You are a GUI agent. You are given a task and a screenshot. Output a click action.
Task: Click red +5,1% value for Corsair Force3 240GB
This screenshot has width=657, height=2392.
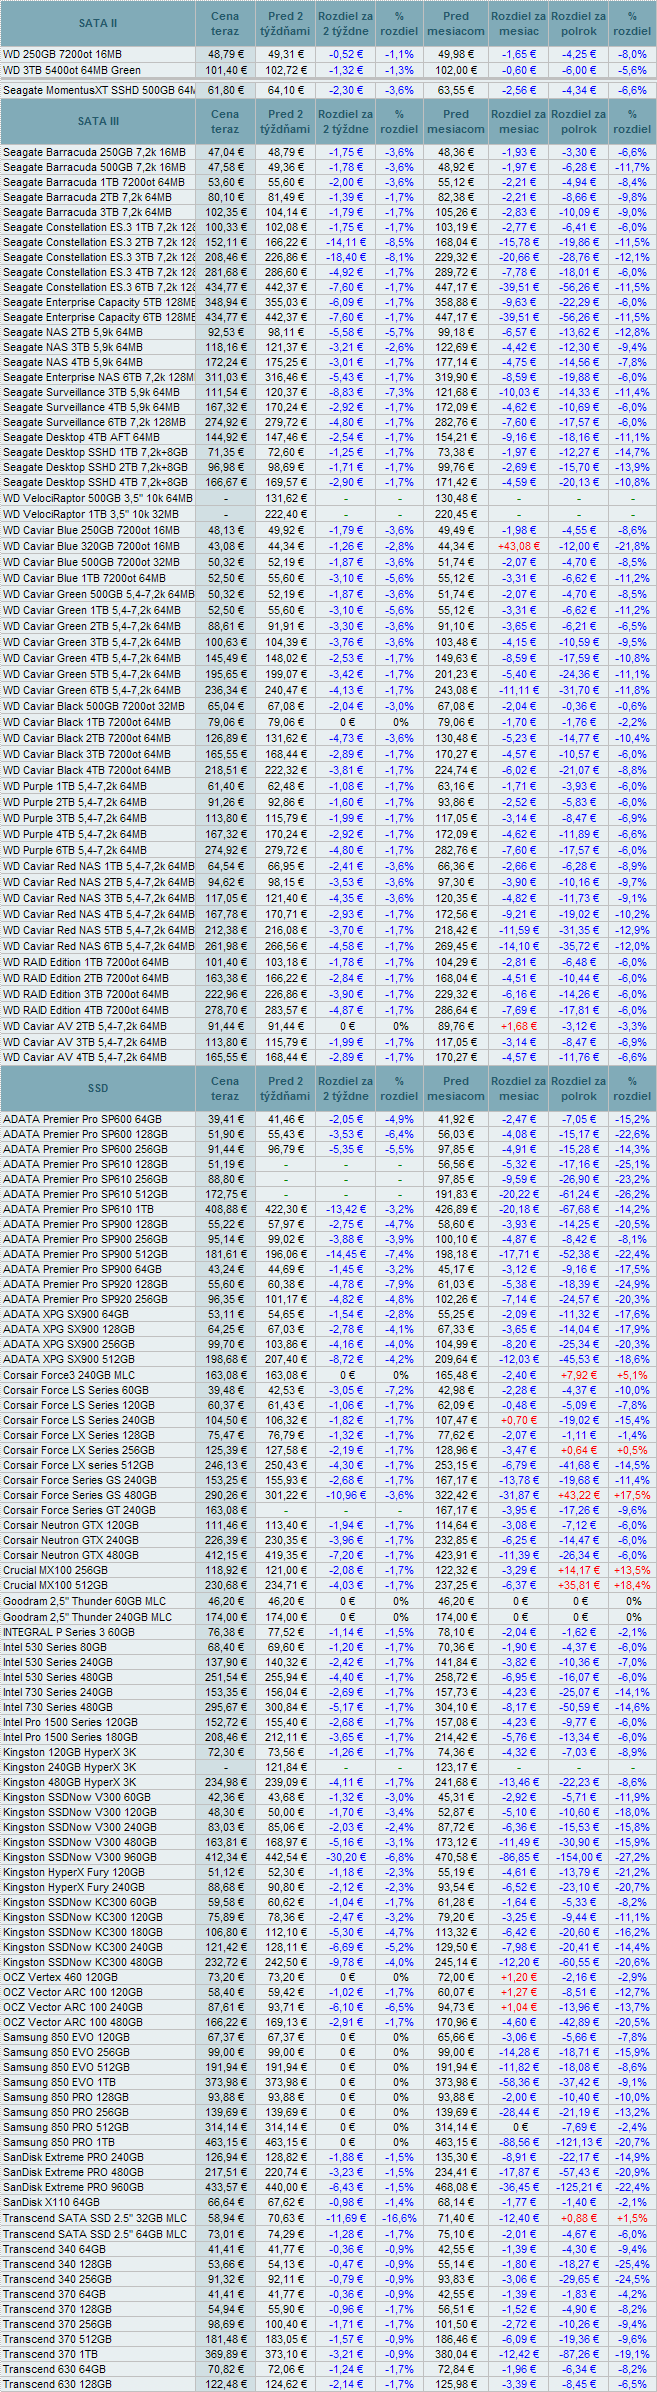632,1375
